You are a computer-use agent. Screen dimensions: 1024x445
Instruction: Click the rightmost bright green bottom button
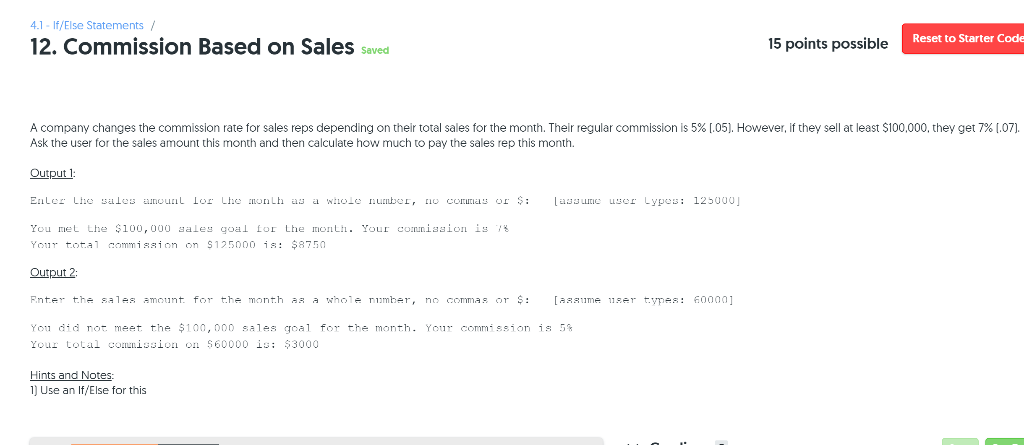tap(1004, 440)
